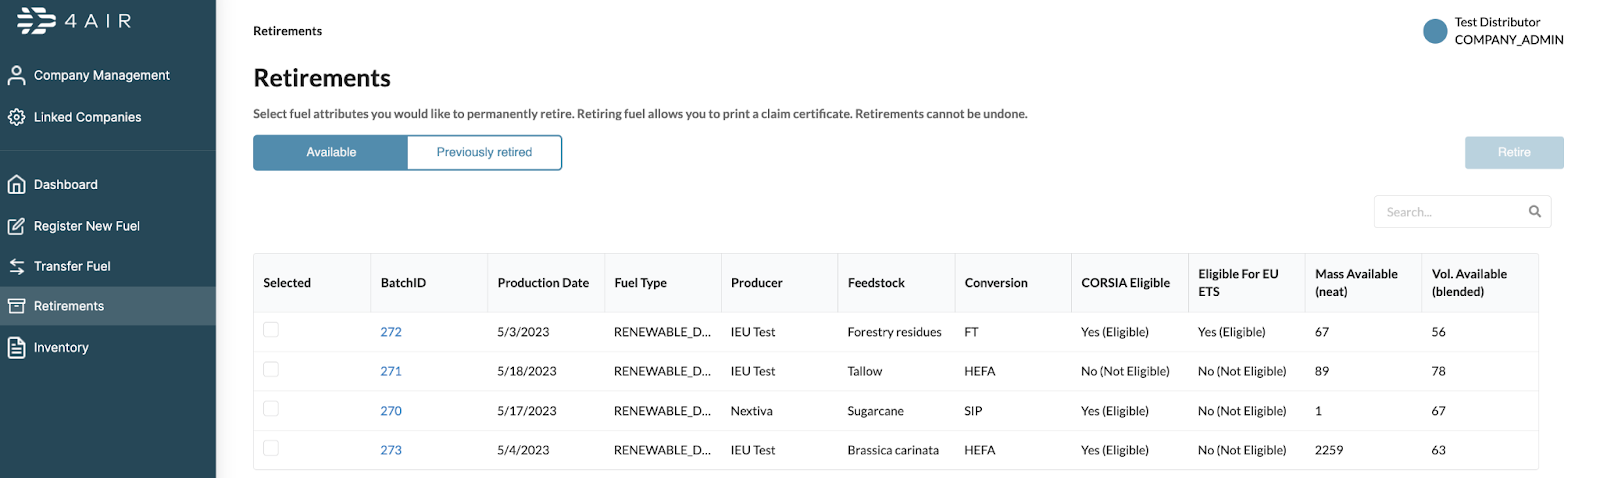The width and height of the screenshot is (1600, 478).
Task: Go to Dashboard via home icon
Action: (x=16, y=184)
